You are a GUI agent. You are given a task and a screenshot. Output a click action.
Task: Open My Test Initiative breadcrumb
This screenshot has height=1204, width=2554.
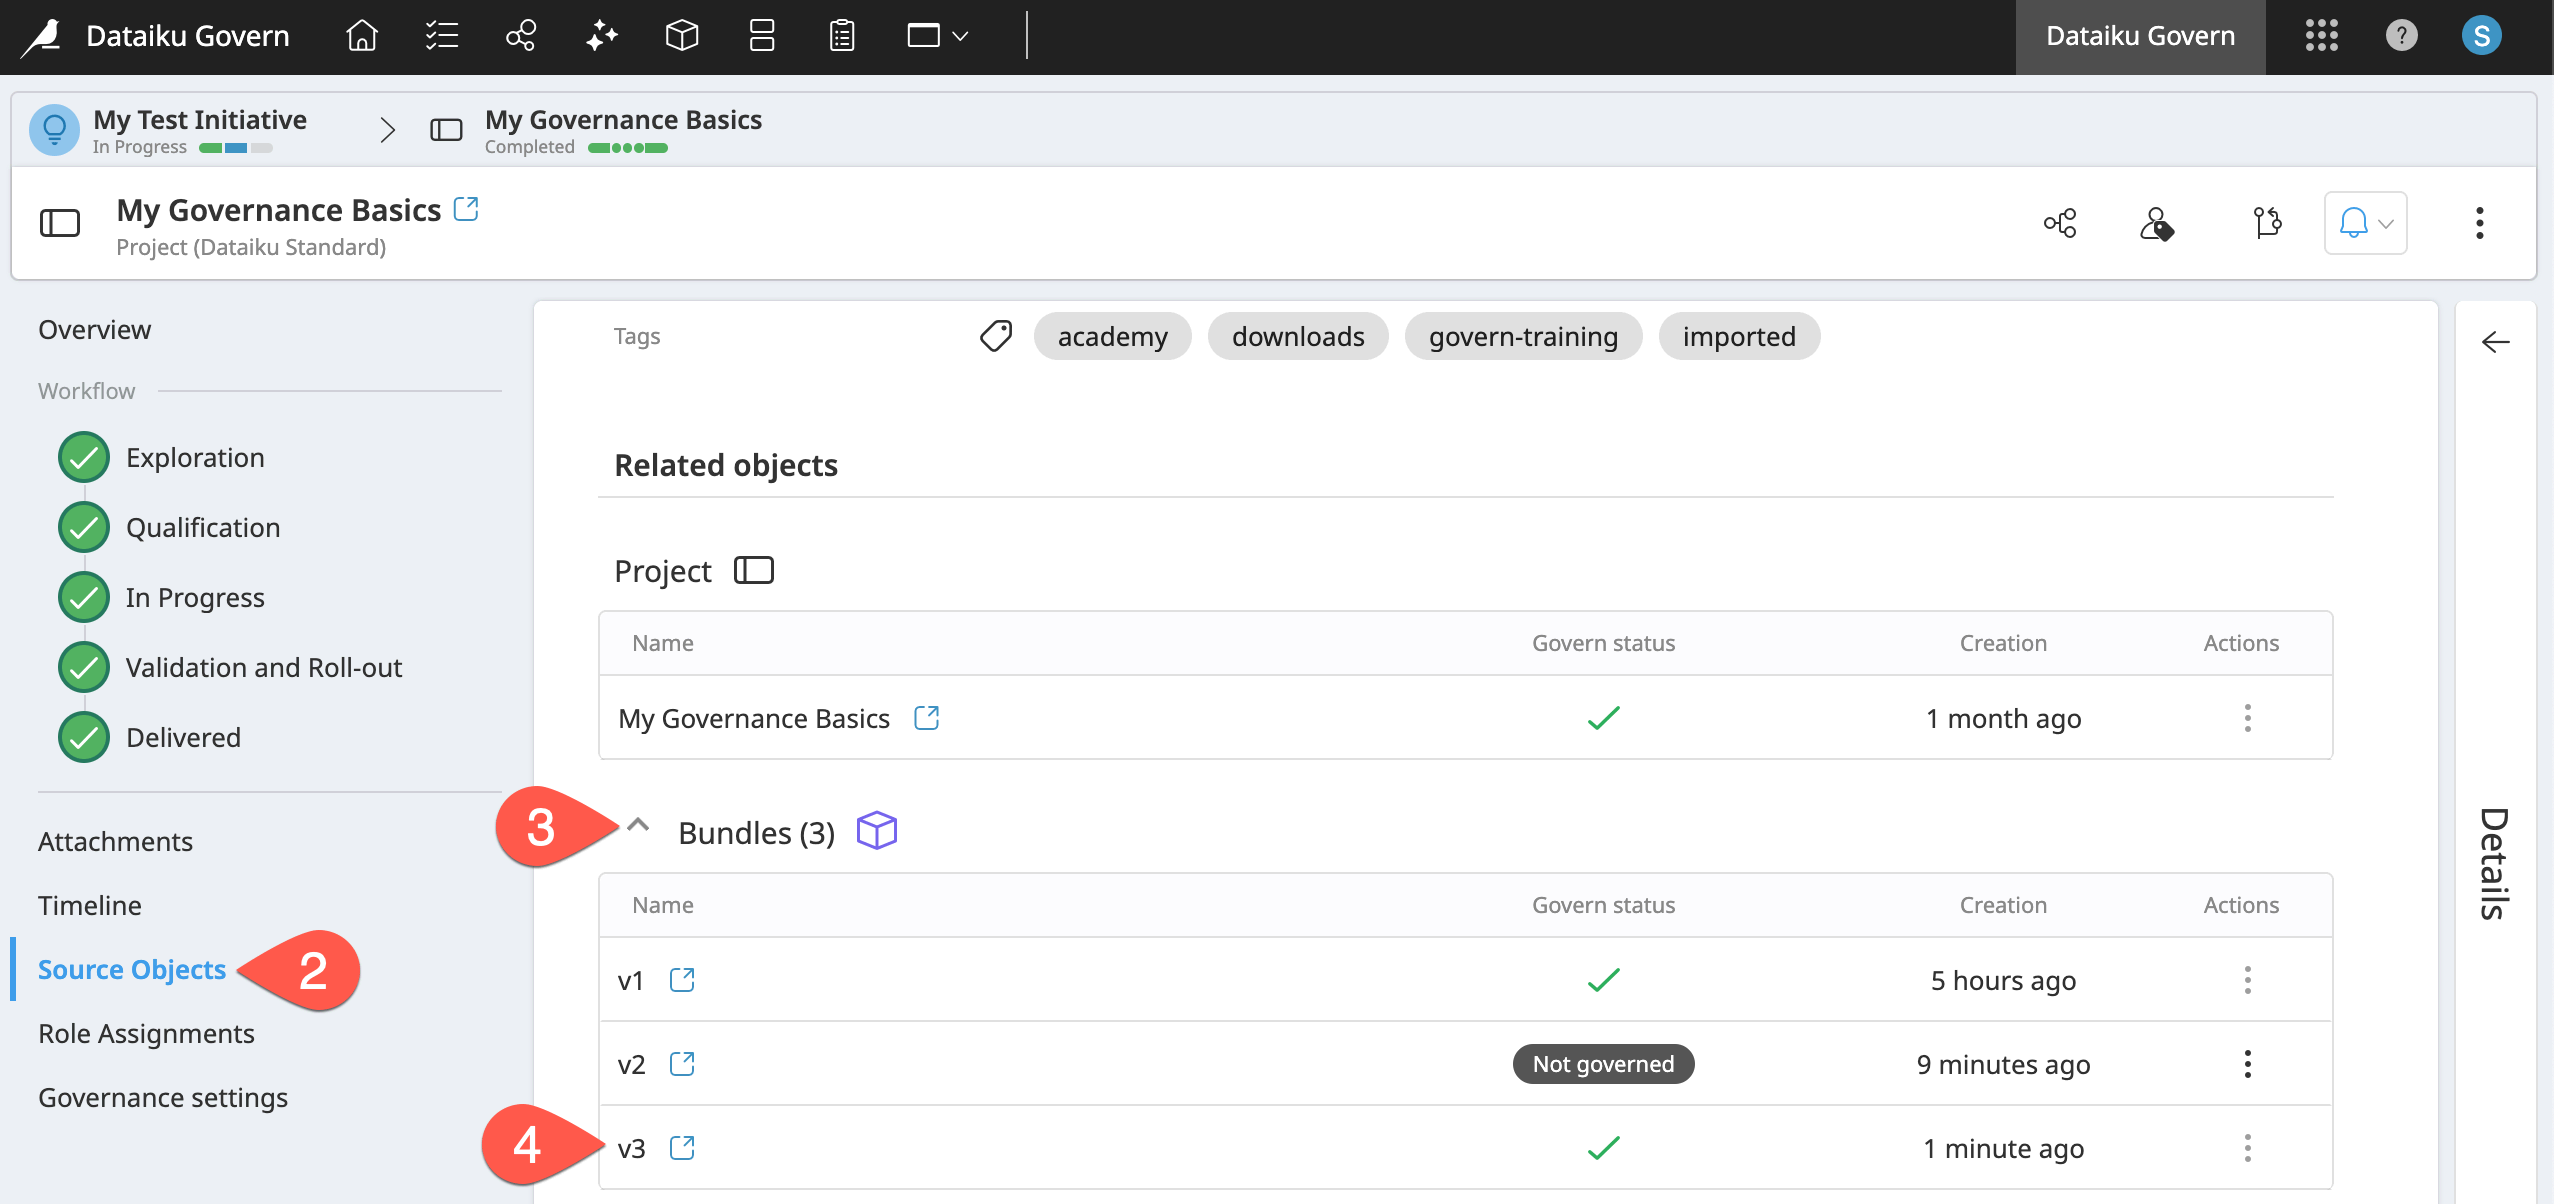tap(200, 120)
